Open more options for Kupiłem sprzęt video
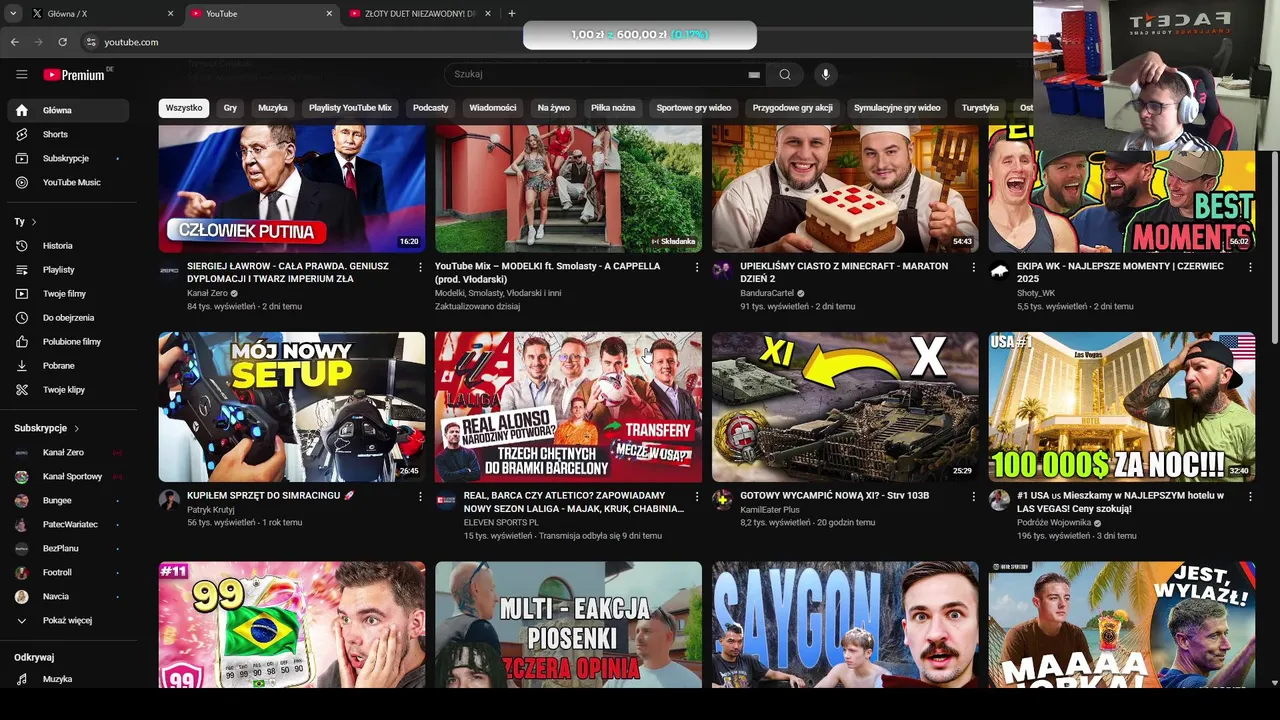The height and width of the screenshot is (720, 1280). click(420, 496)
